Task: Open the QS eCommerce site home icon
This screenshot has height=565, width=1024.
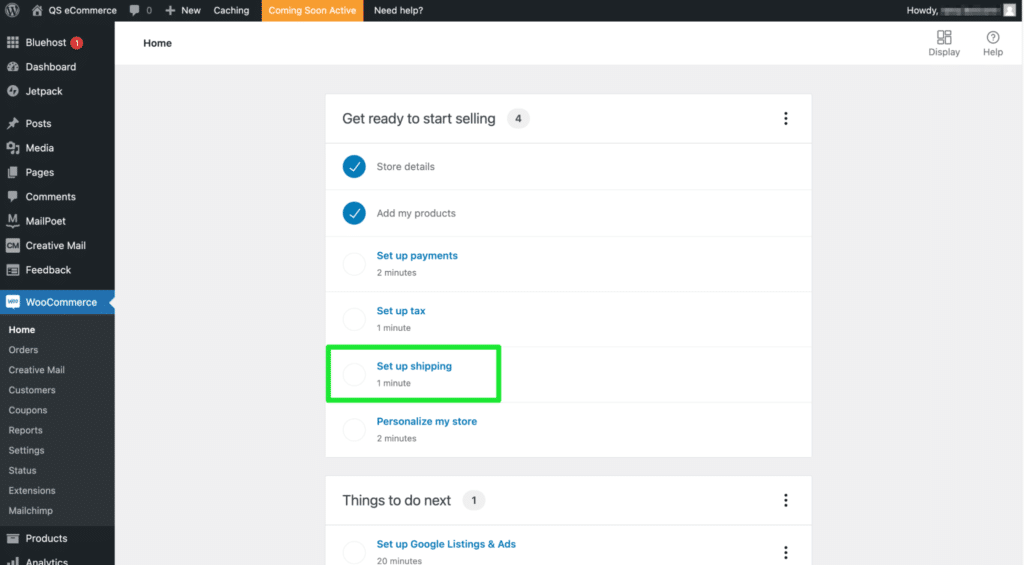Action: [37, 10]
